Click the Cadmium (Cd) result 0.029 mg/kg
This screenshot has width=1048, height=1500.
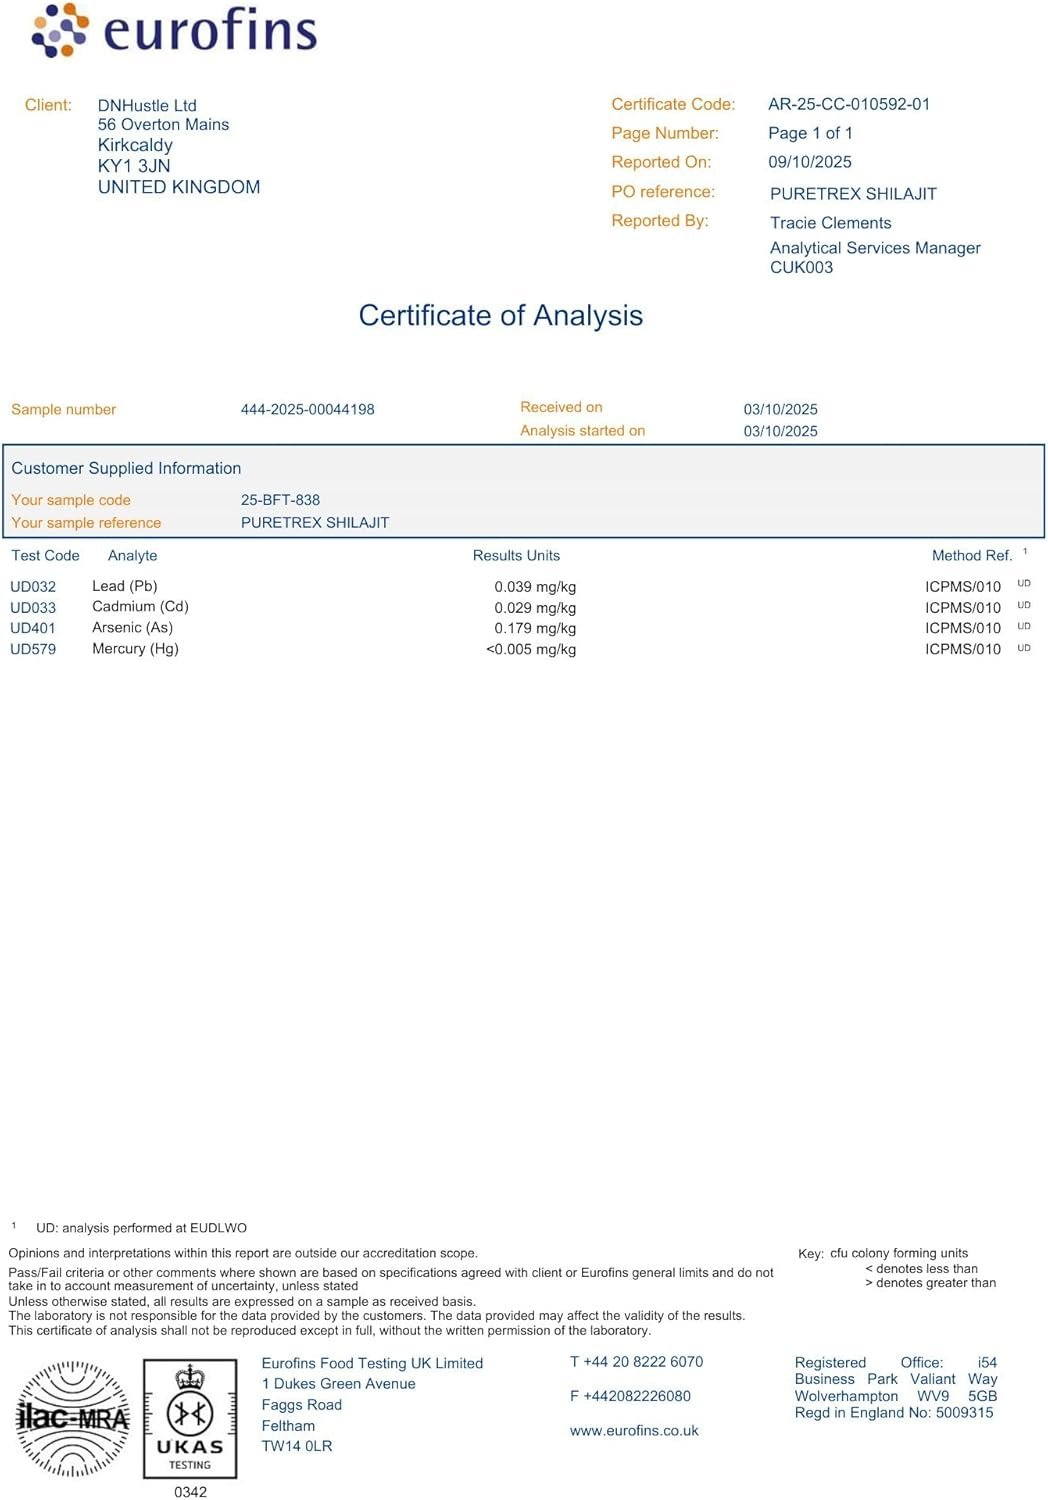534,608
